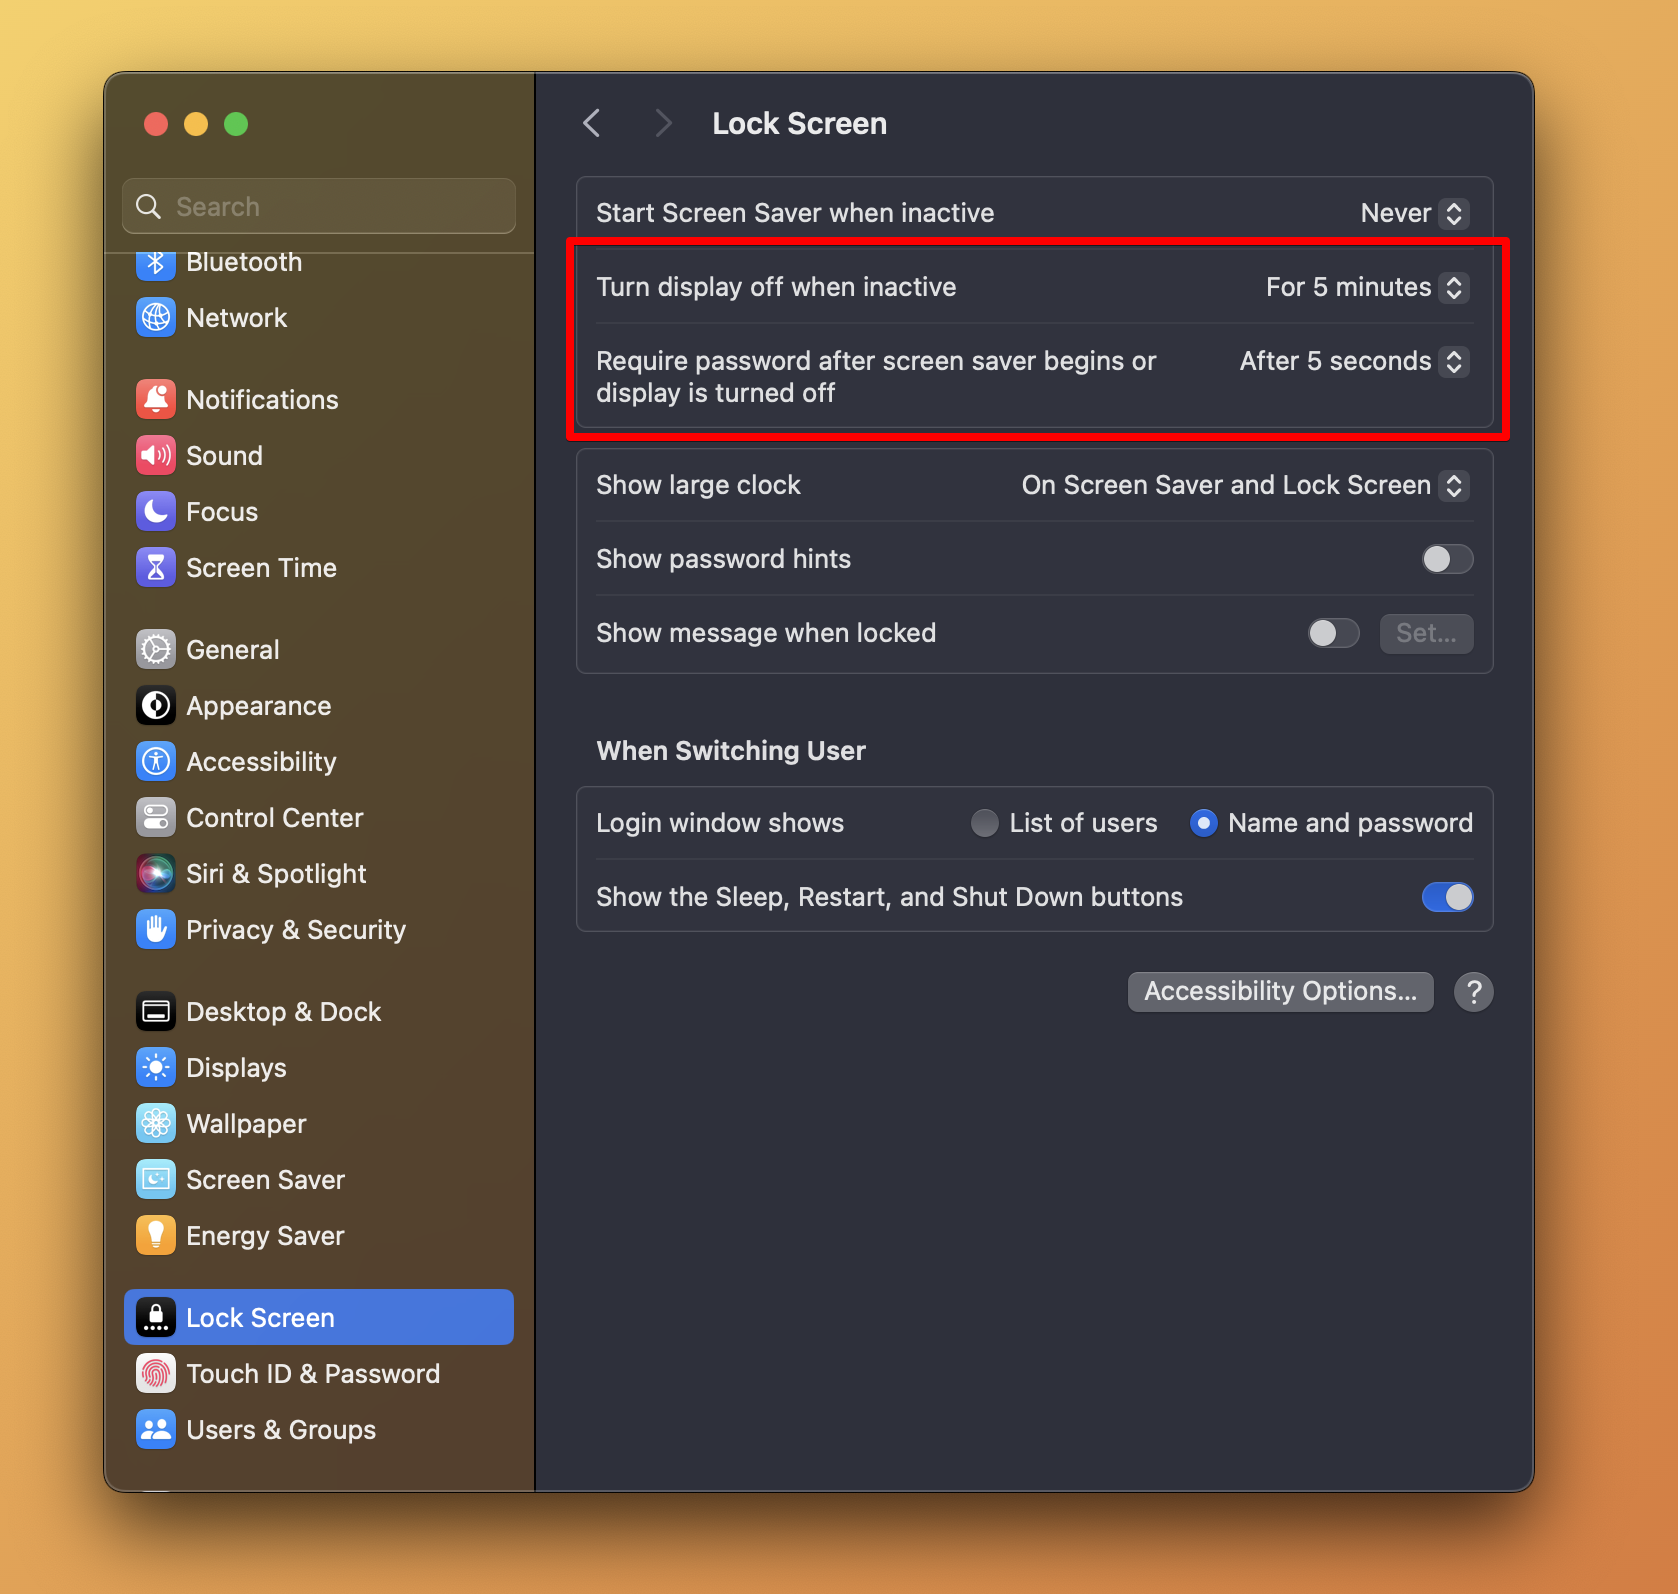The image size is (1678, 1594).
Task: Click the Accessibility Options button
Action: pos(1280,991)
